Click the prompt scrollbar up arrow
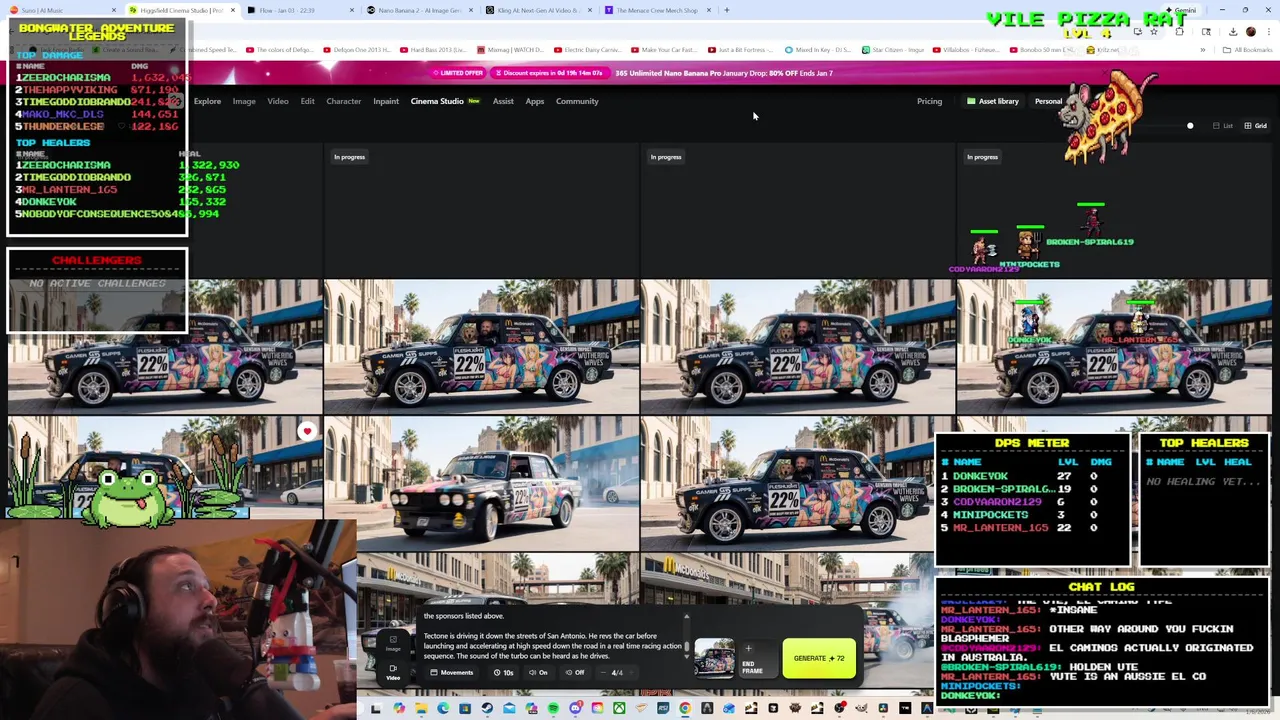The width and height of the screenshot is (1280, 720). point(687,616)
